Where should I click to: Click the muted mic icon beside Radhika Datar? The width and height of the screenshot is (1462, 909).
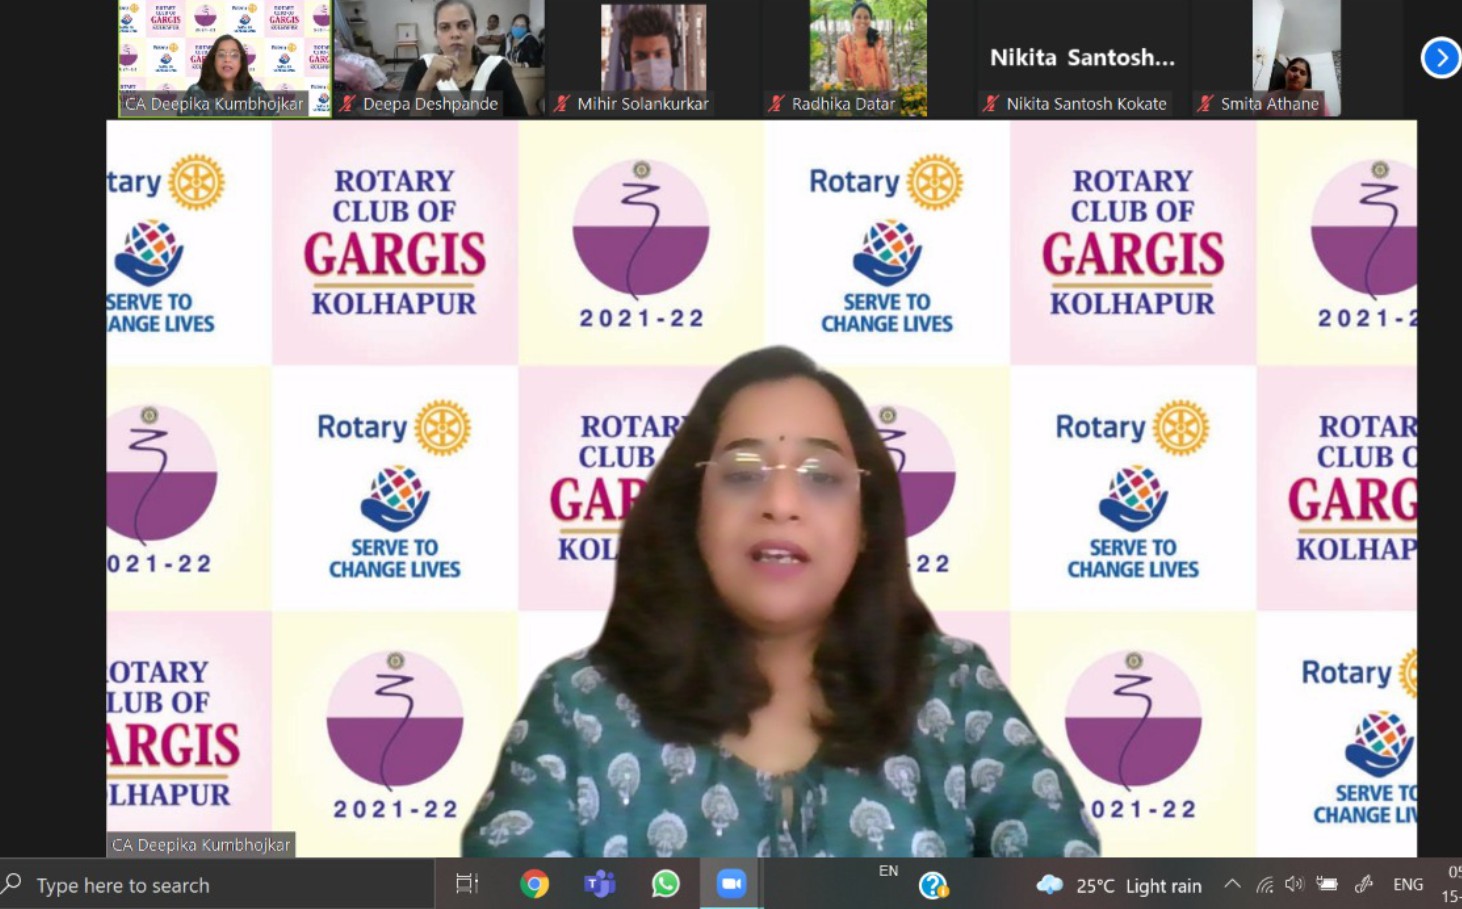point(777,103)
